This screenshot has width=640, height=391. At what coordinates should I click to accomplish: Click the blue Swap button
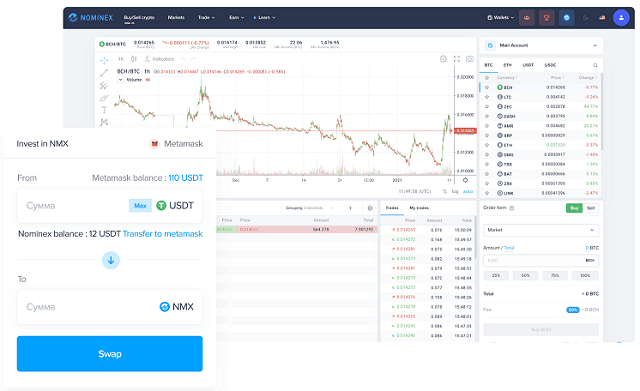click(110, 354)
